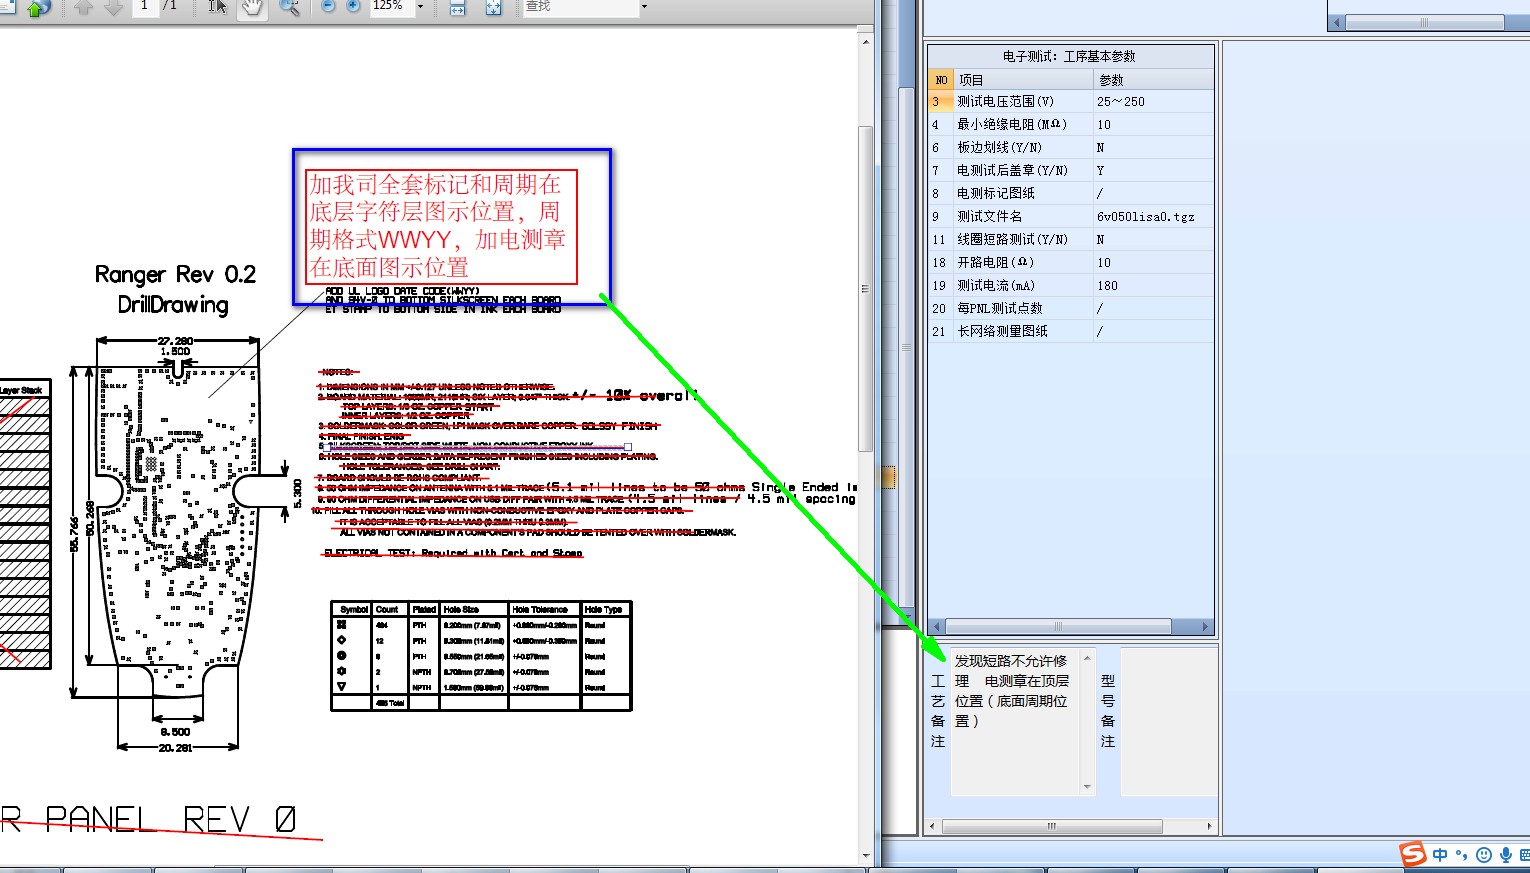Click the NO column header

[941, 79]
